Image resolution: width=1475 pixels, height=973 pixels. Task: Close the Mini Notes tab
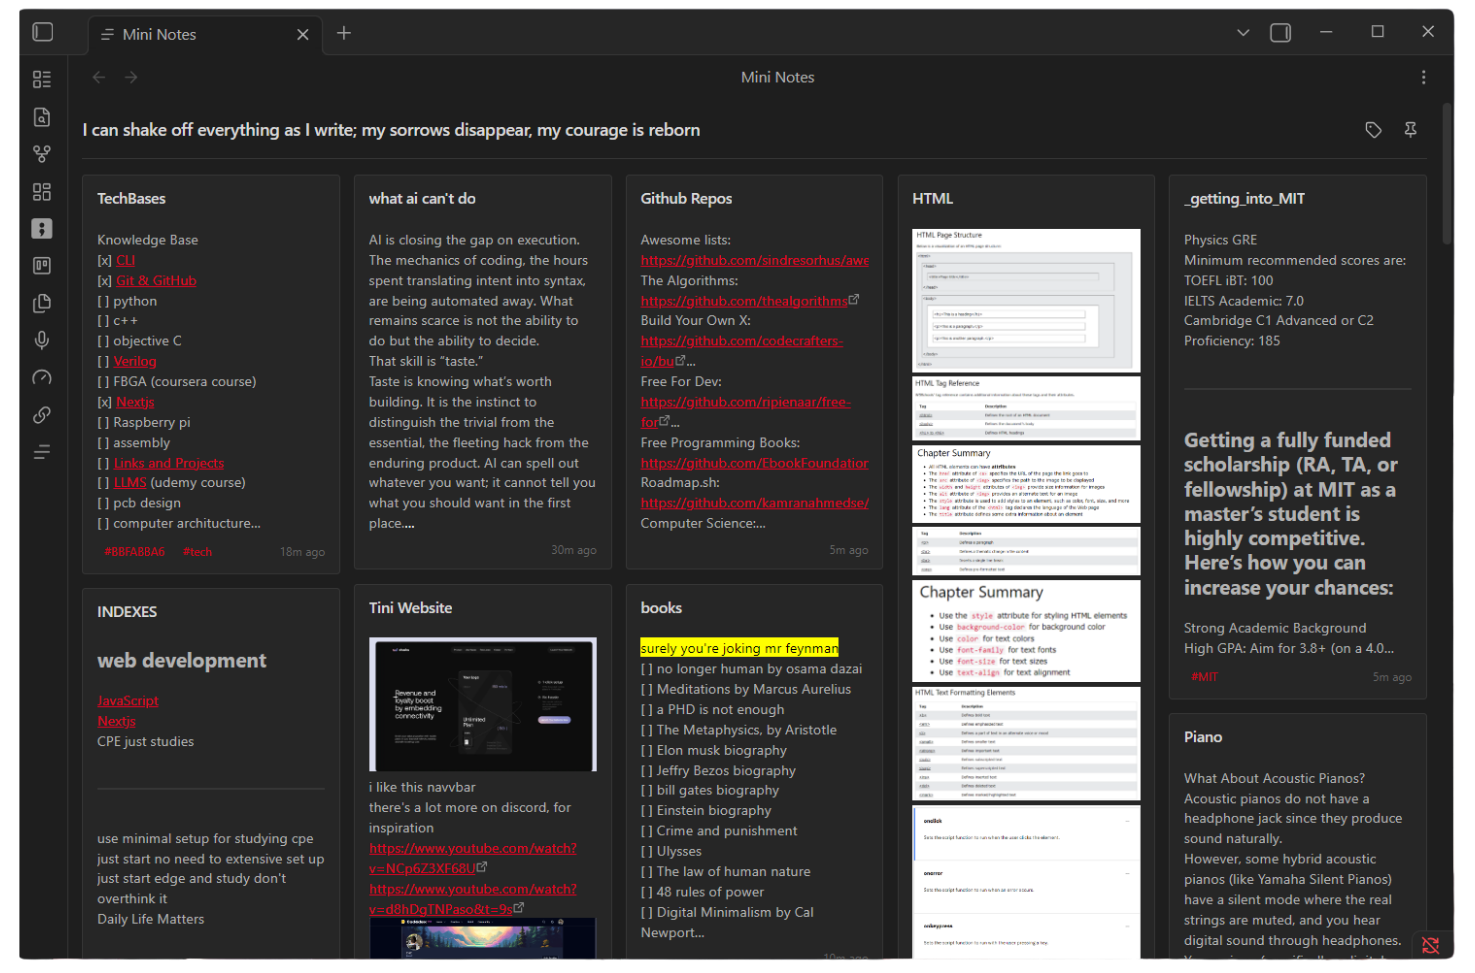(302, 34)
